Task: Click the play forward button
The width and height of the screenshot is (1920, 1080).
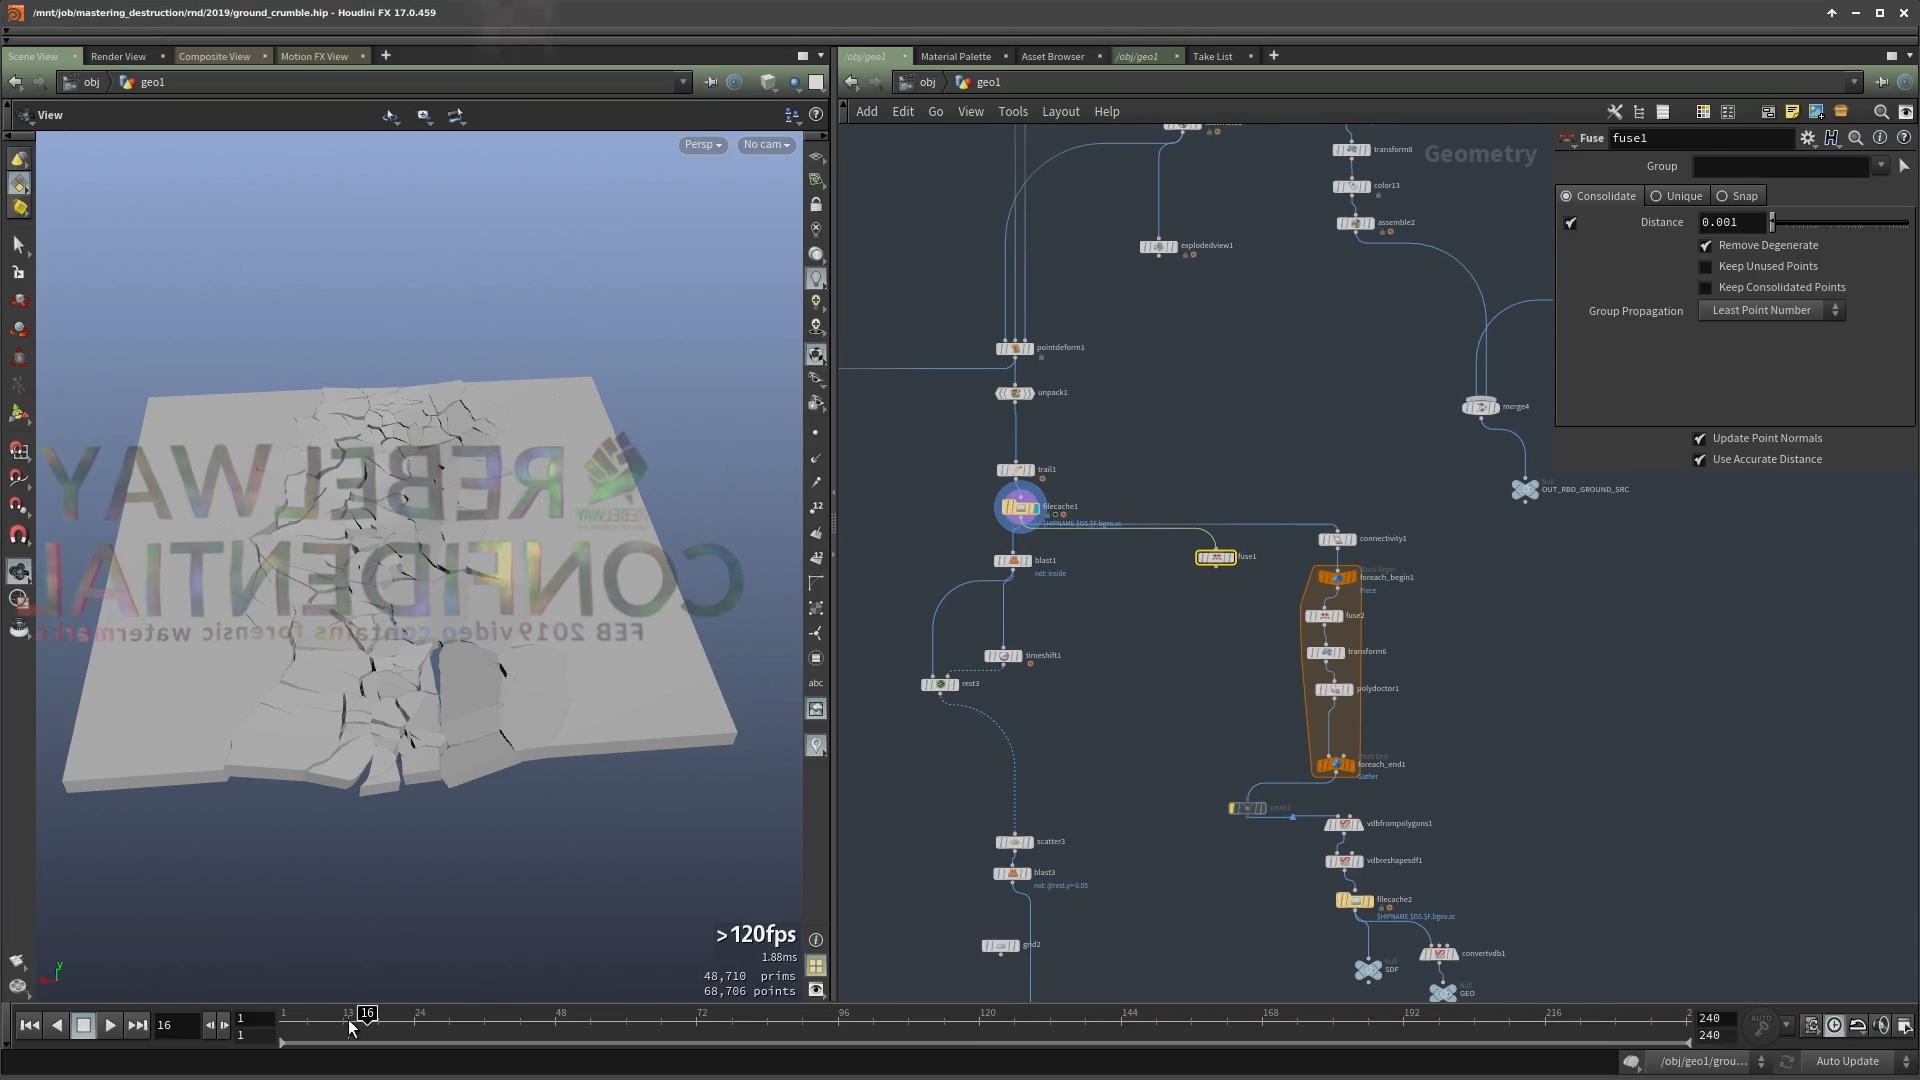Action: coord(110,1025)
